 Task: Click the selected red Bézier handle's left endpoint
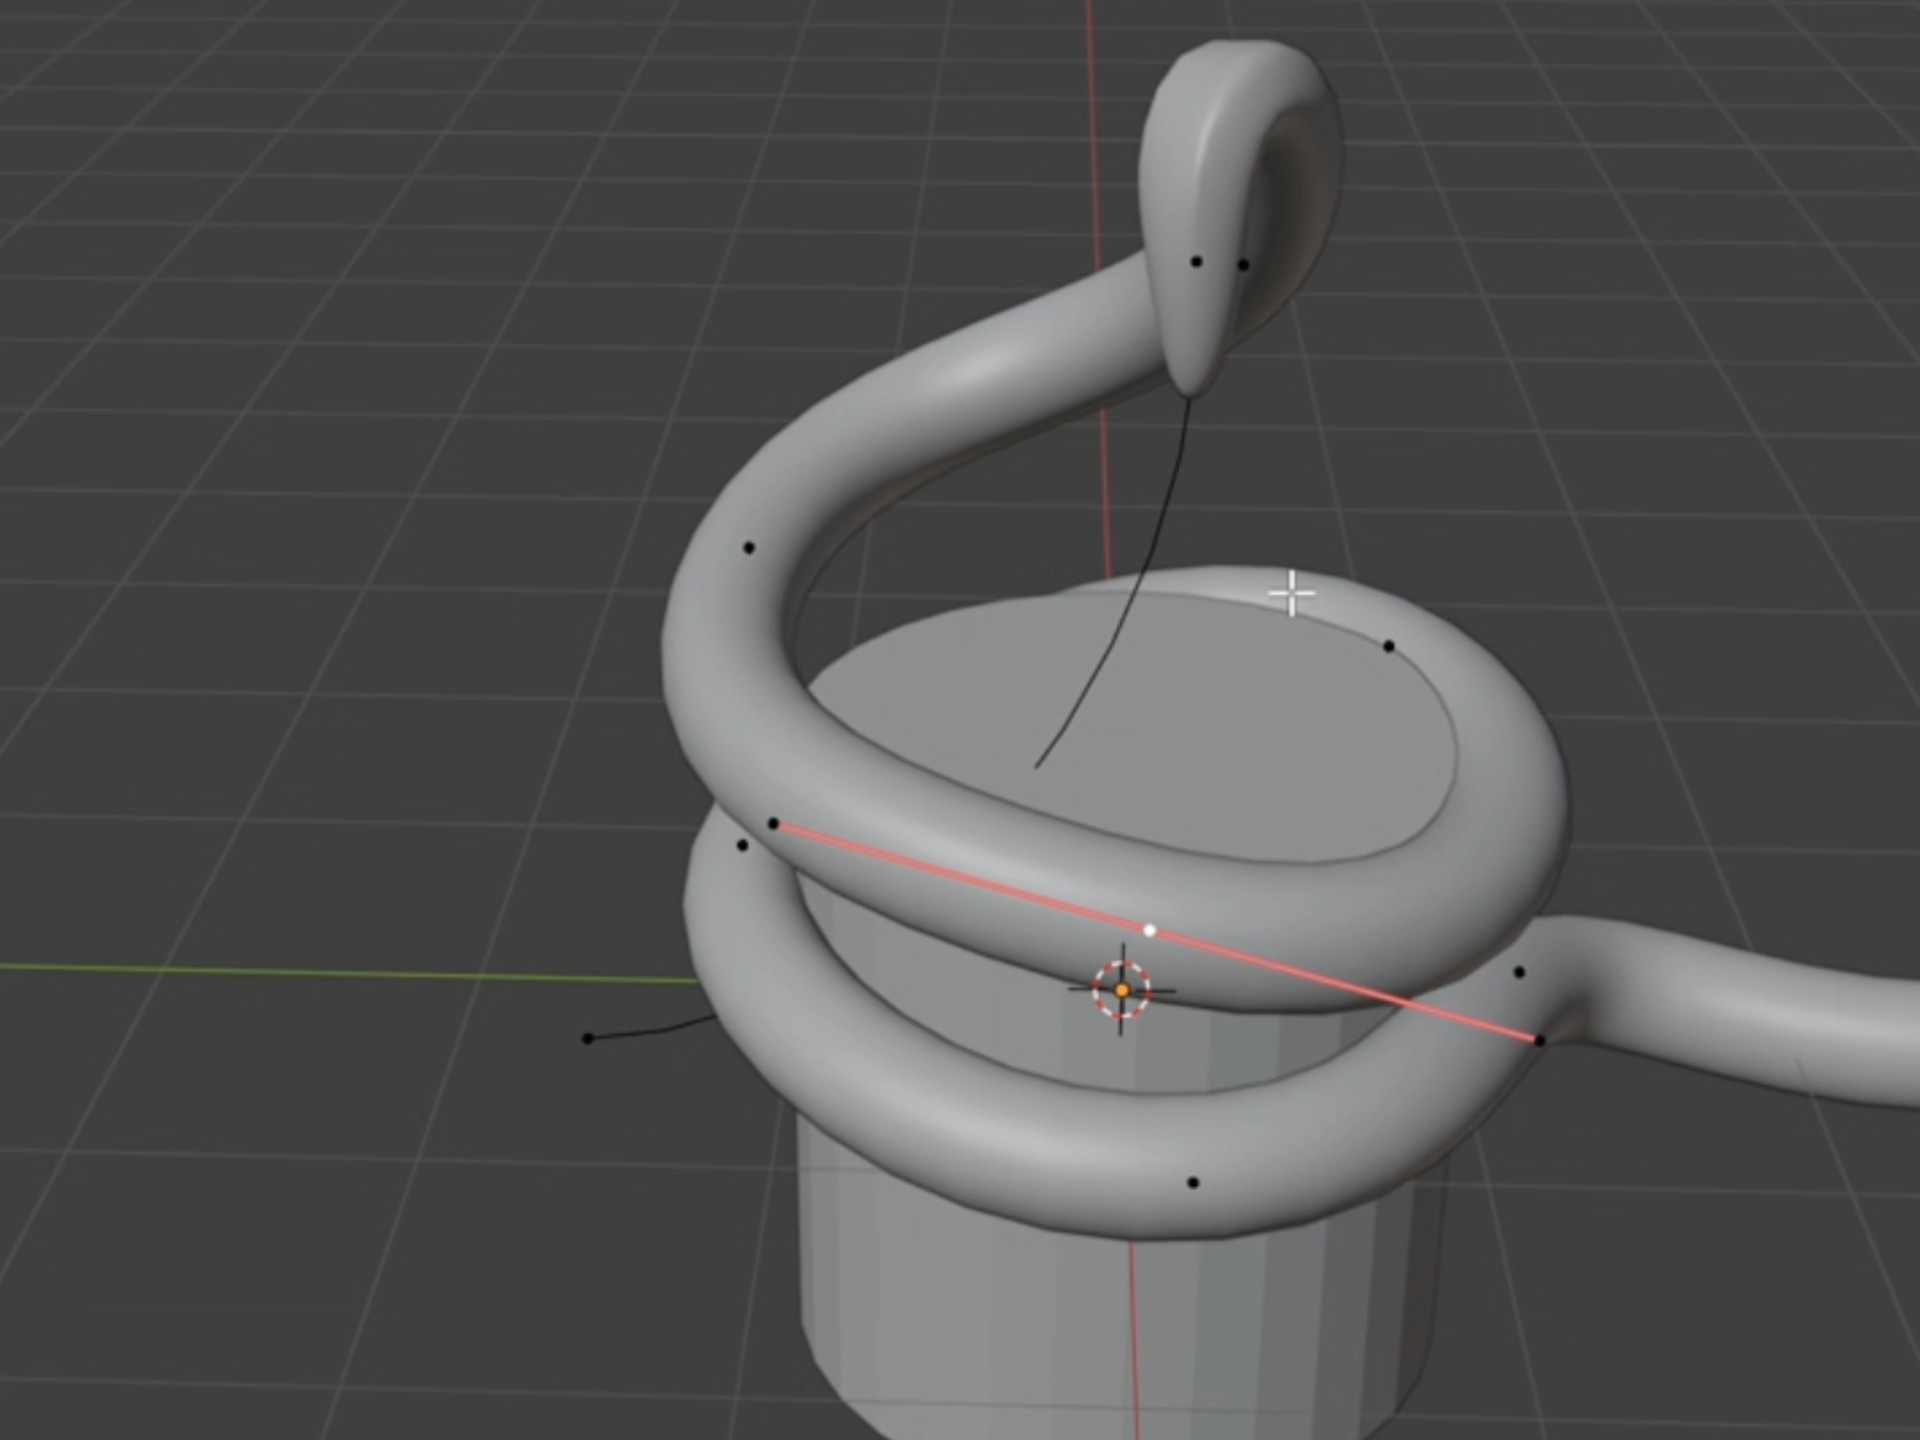click(x=775, y=822)
